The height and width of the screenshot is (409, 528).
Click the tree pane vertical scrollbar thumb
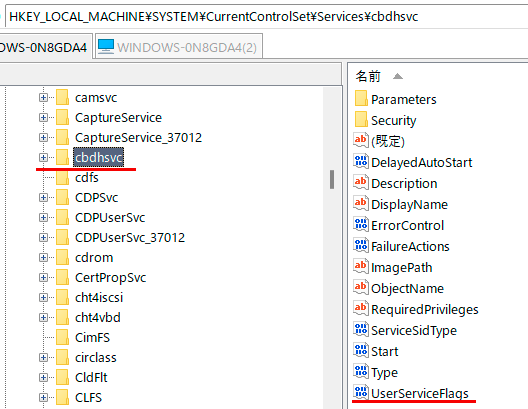point(332,179)
